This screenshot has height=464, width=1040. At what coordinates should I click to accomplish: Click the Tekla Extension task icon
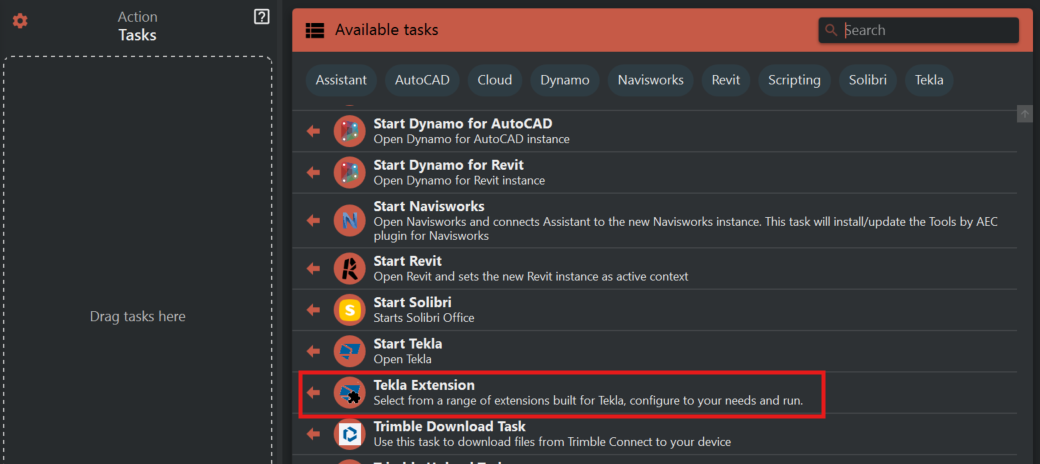tap(350, 393)
